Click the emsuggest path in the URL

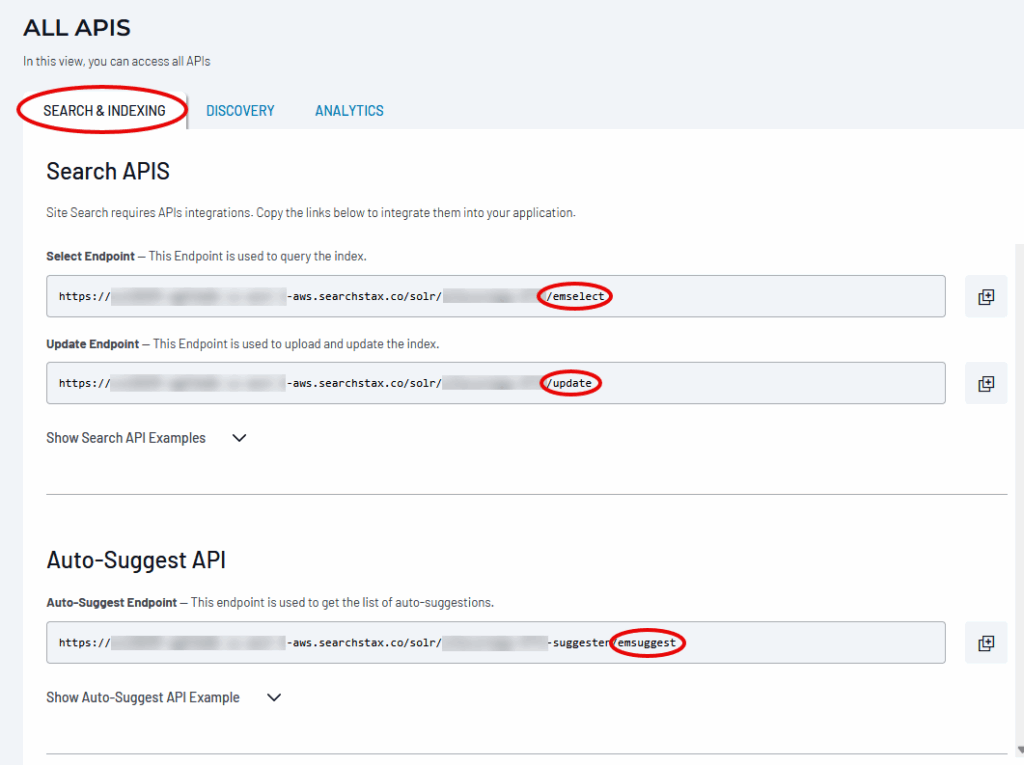(647, 643)
